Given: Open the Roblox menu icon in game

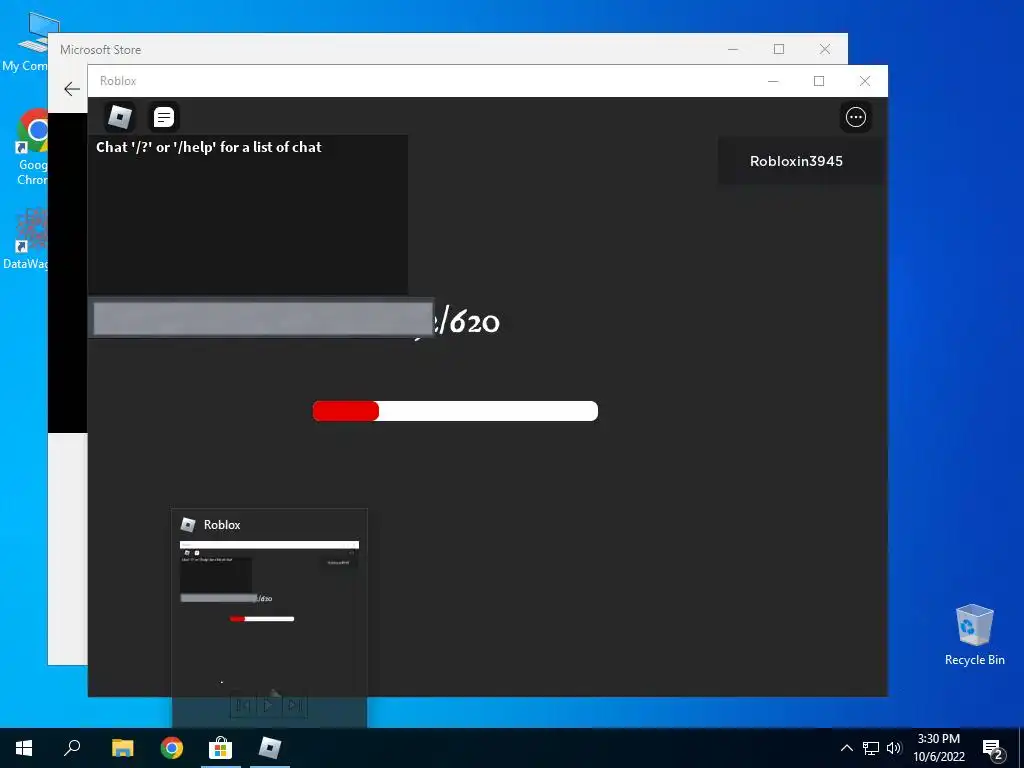Looking at the screenshot, I should point(120,117).
